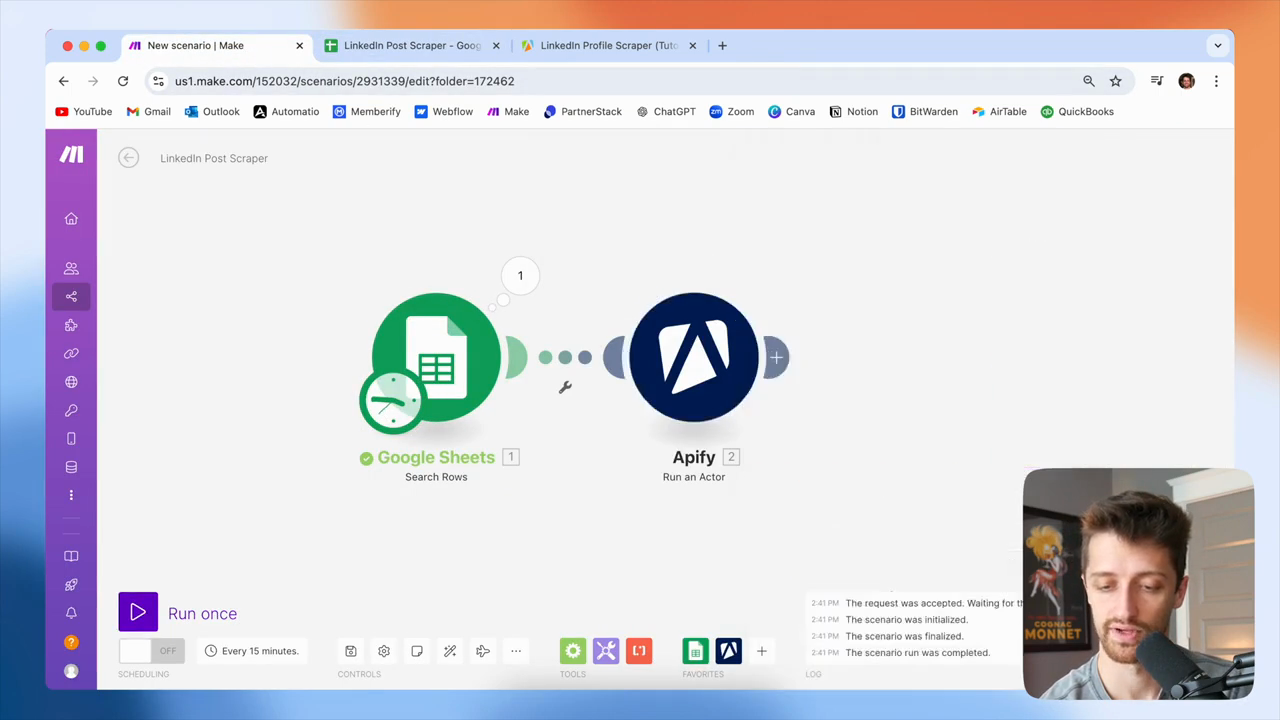Click the wrench icon between the modules
The image size is (1280, 720).
pyautogui.click(x=565, y=387)
